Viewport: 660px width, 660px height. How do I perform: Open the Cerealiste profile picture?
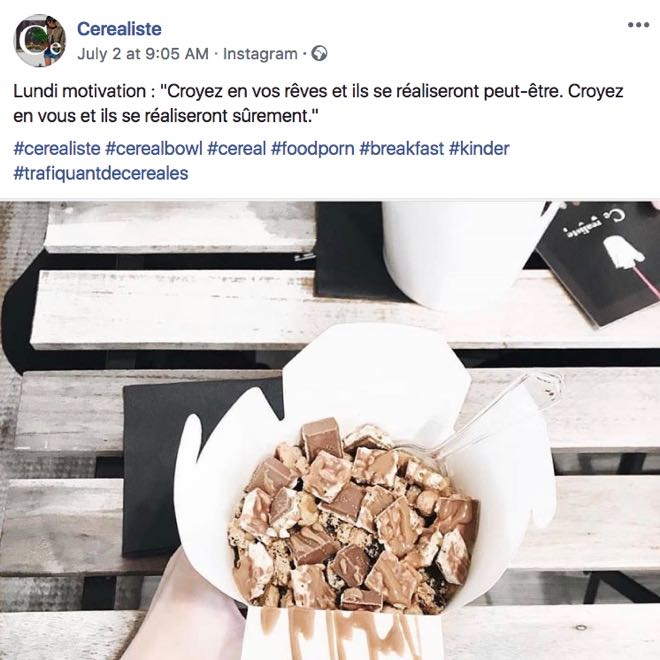40,41
